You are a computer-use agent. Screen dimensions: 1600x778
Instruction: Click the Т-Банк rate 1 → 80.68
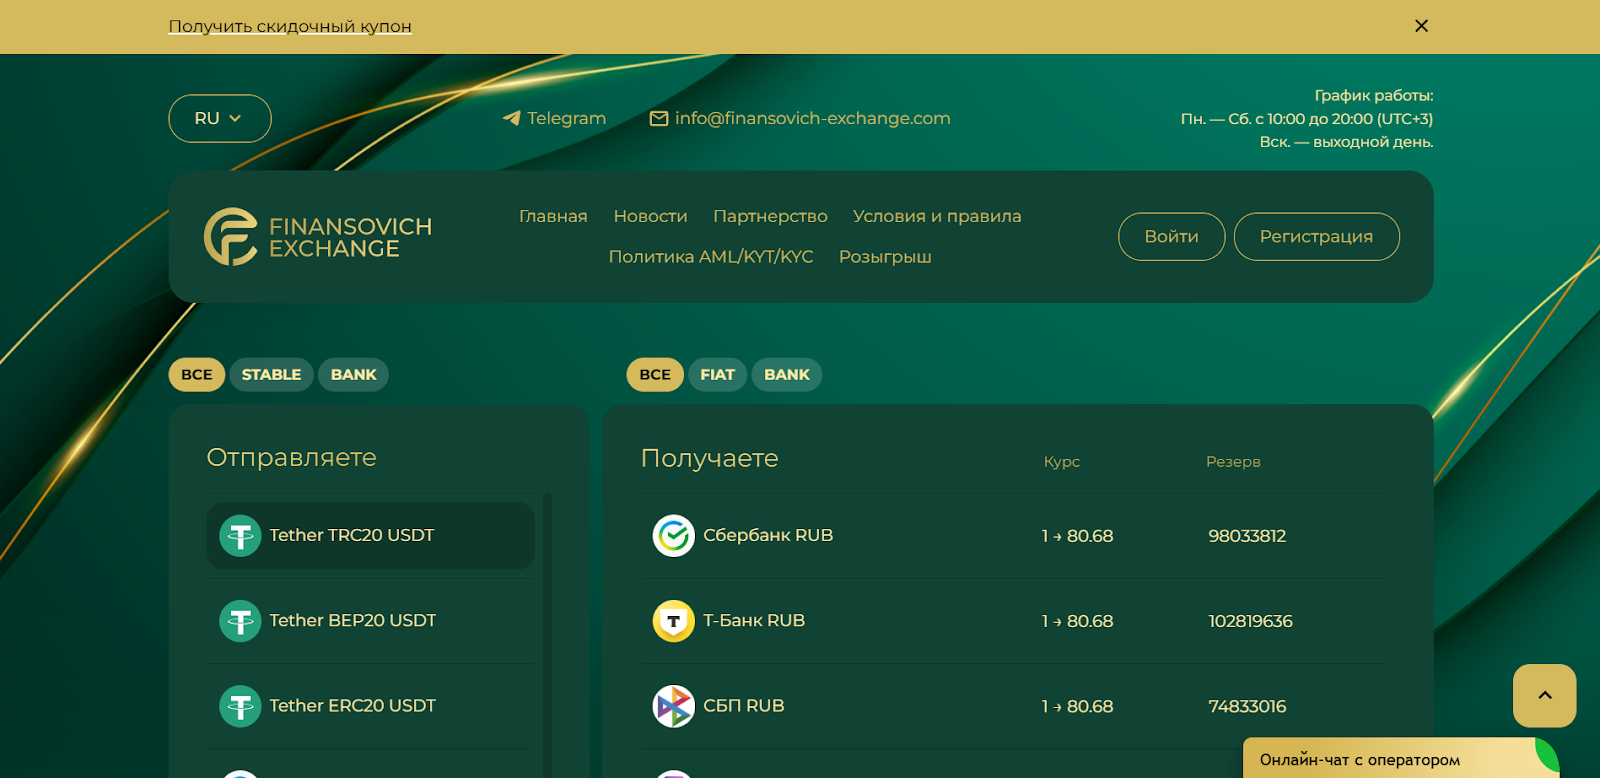pos(1077,621)
